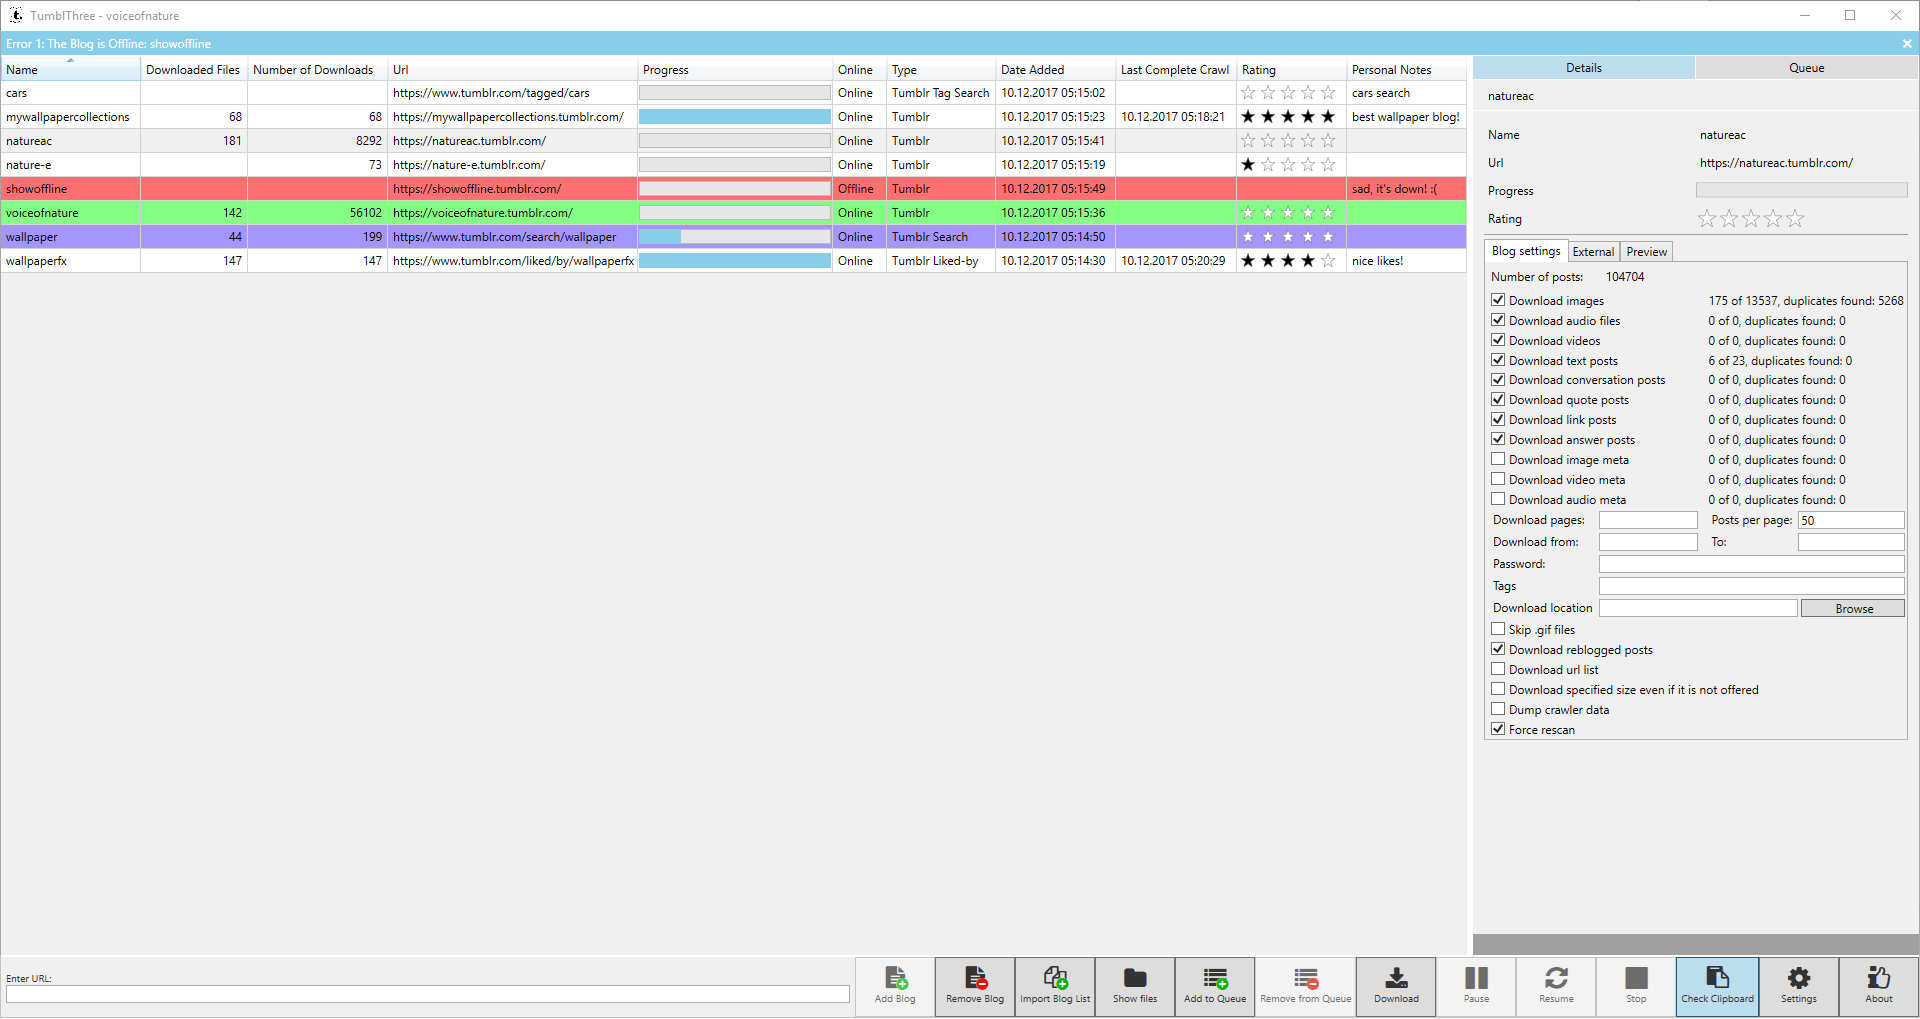Sort by Downloaded Files column

193,69
